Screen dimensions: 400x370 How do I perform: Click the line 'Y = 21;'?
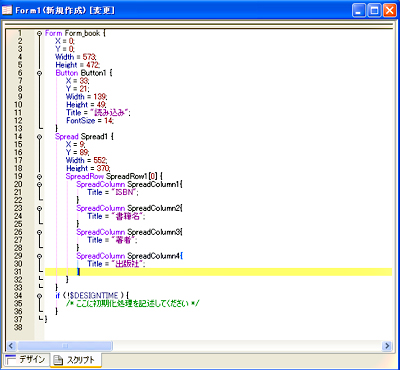click(77, 89)
